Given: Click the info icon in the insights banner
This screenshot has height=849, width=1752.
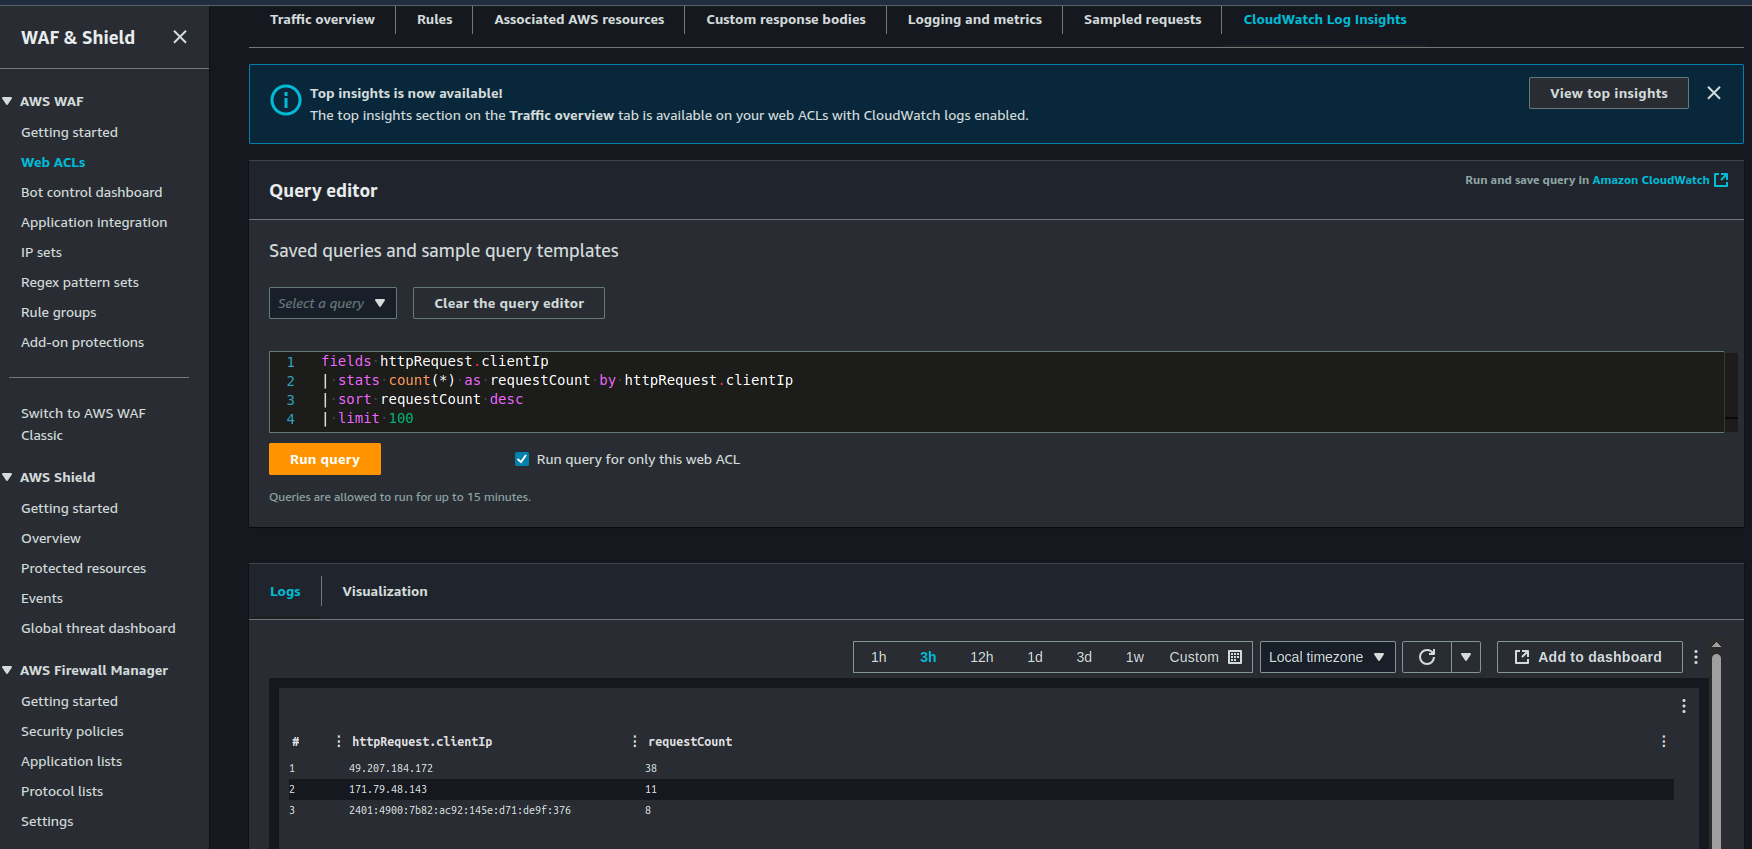Looking at the screenshot, I should [286, 100].
